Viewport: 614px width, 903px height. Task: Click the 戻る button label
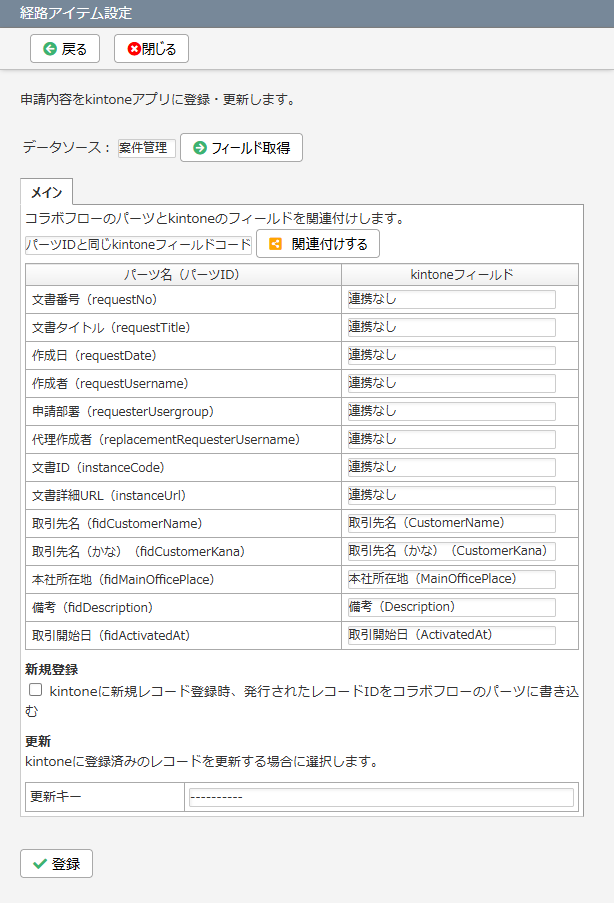(x=74, y=49)
